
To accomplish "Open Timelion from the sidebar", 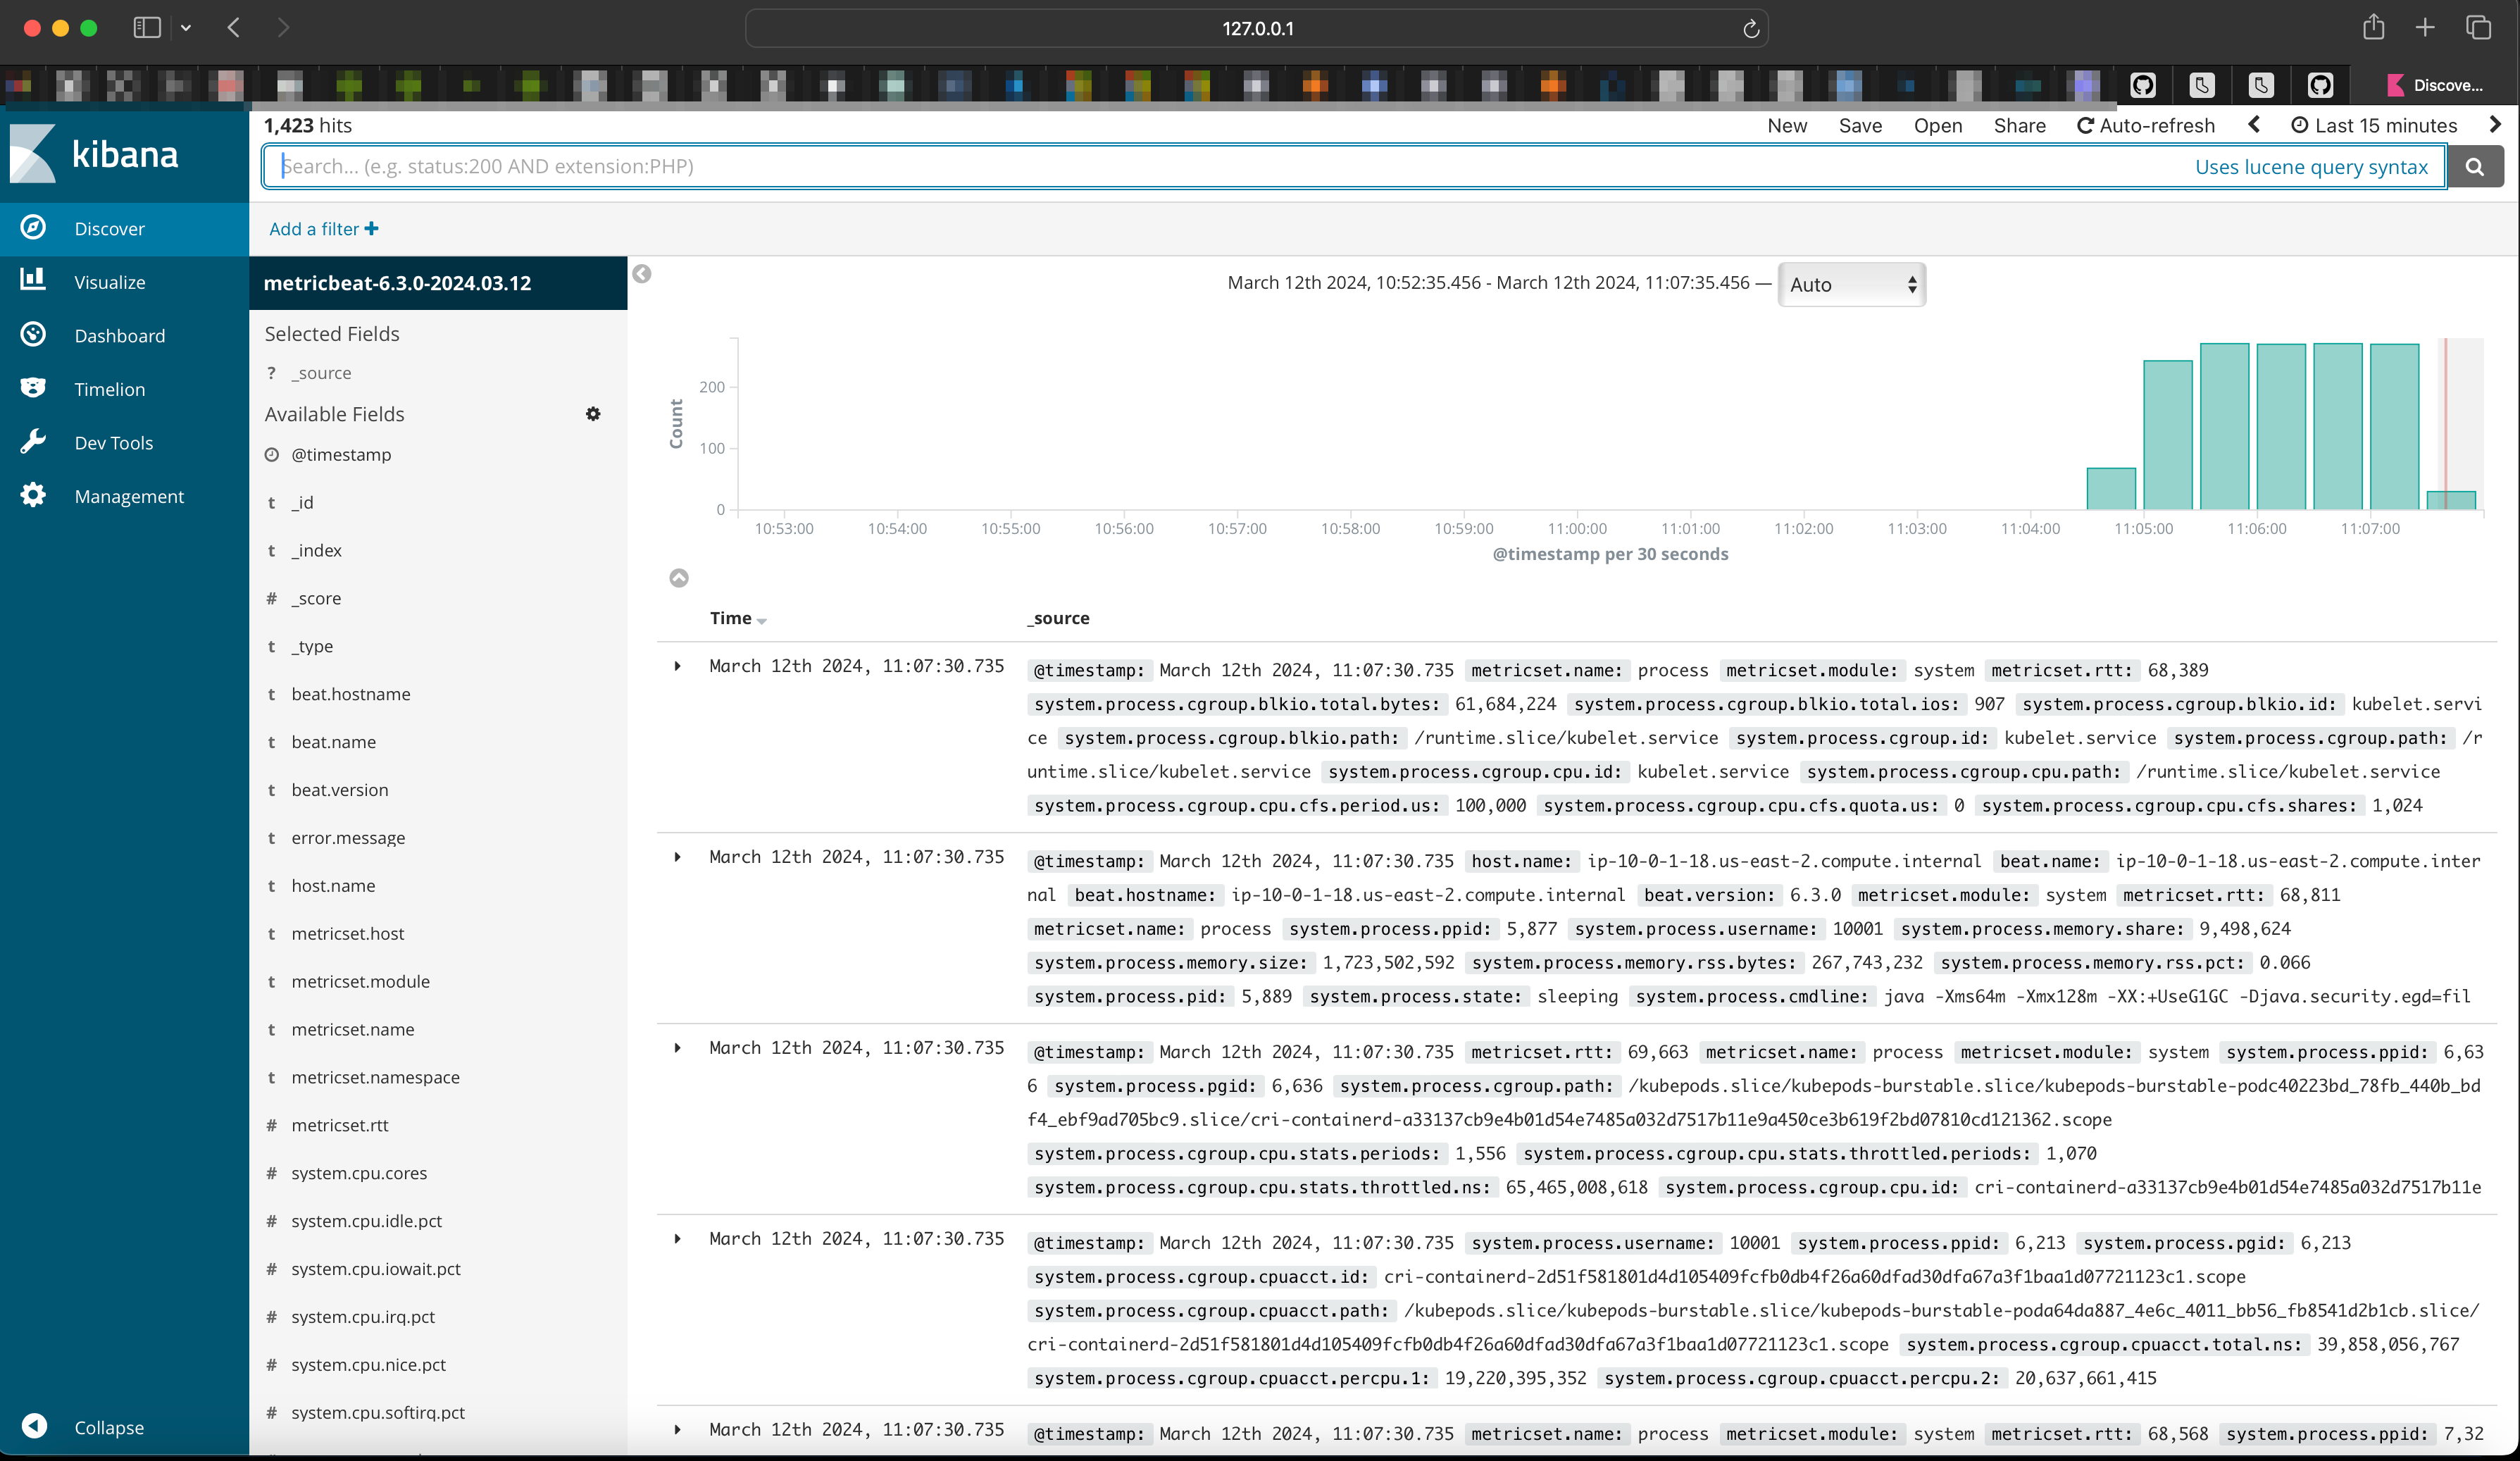I will [109, 389].
